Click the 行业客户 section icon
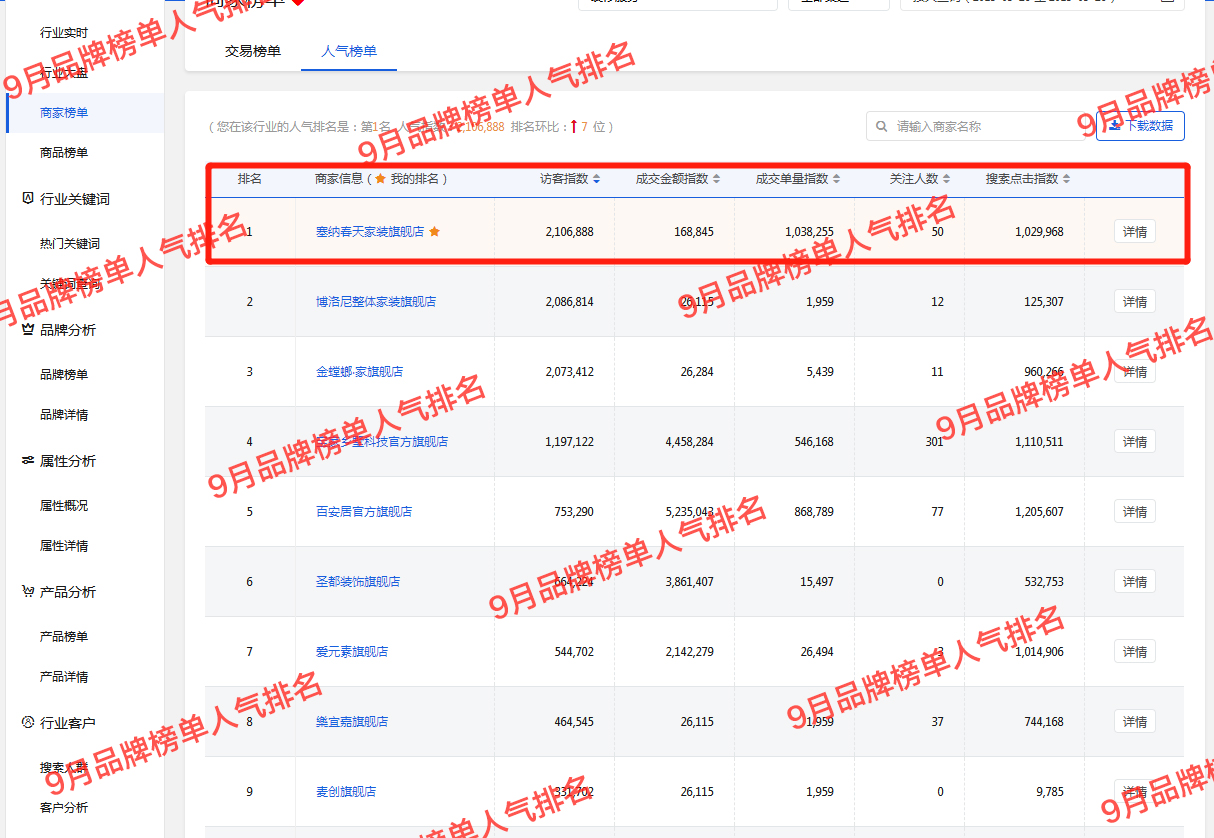 28,722
